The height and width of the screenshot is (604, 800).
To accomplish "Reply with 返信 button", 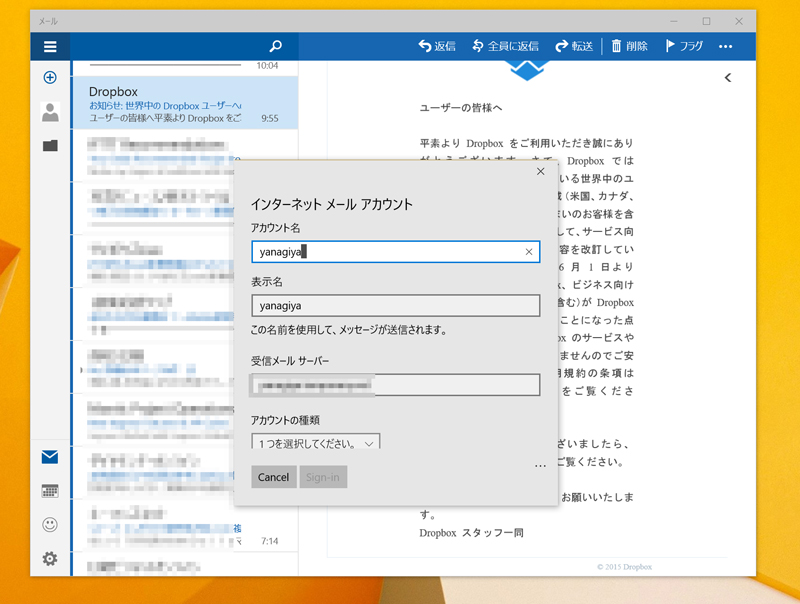I will [x=437, y=46].
